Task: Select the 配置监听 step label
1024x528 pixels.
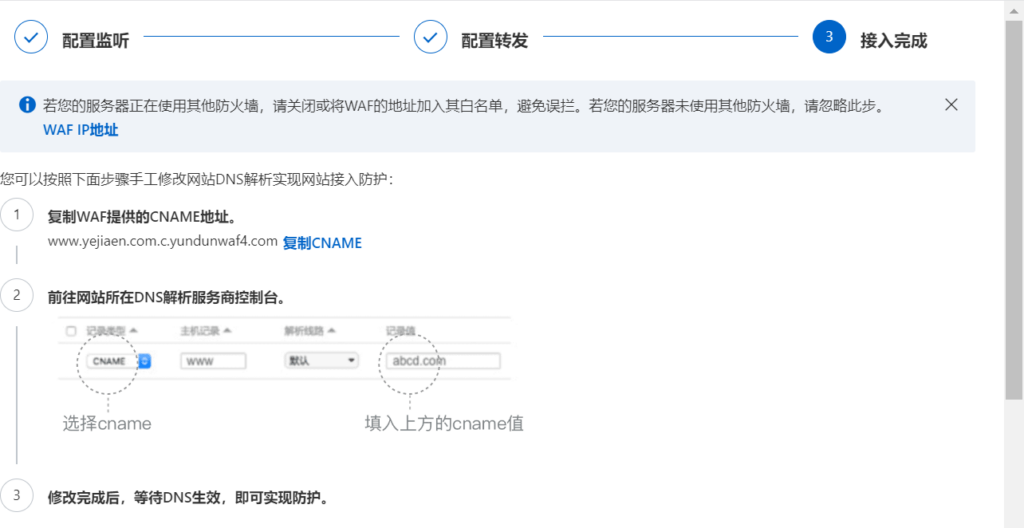Action: 95,40
